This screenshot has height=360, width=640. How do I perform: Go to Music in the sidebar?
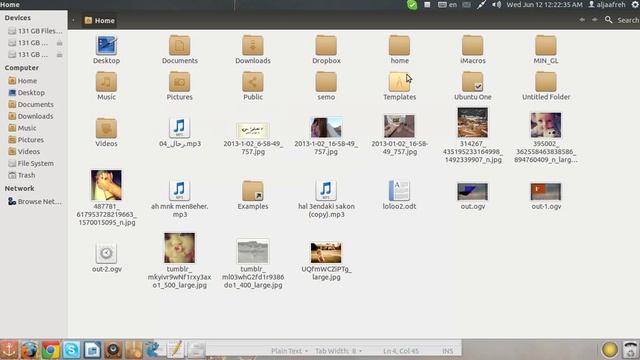coord(27,128)
